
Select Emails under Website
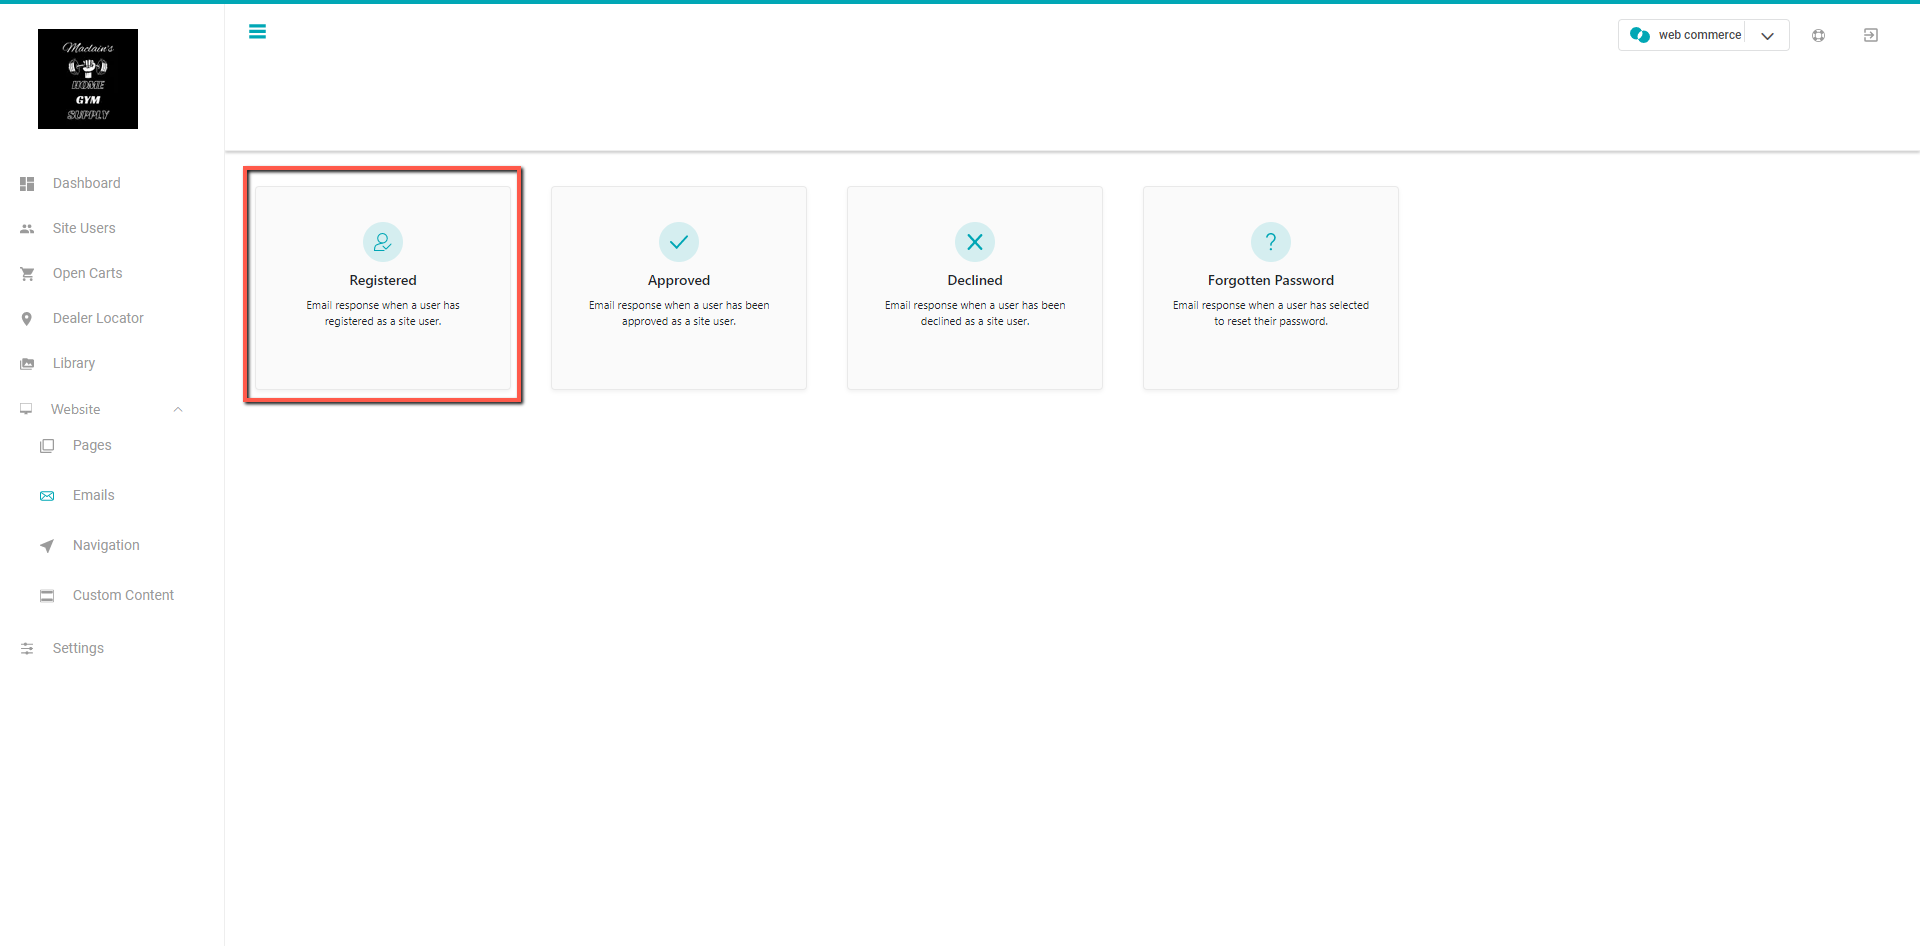click(93, 495)
